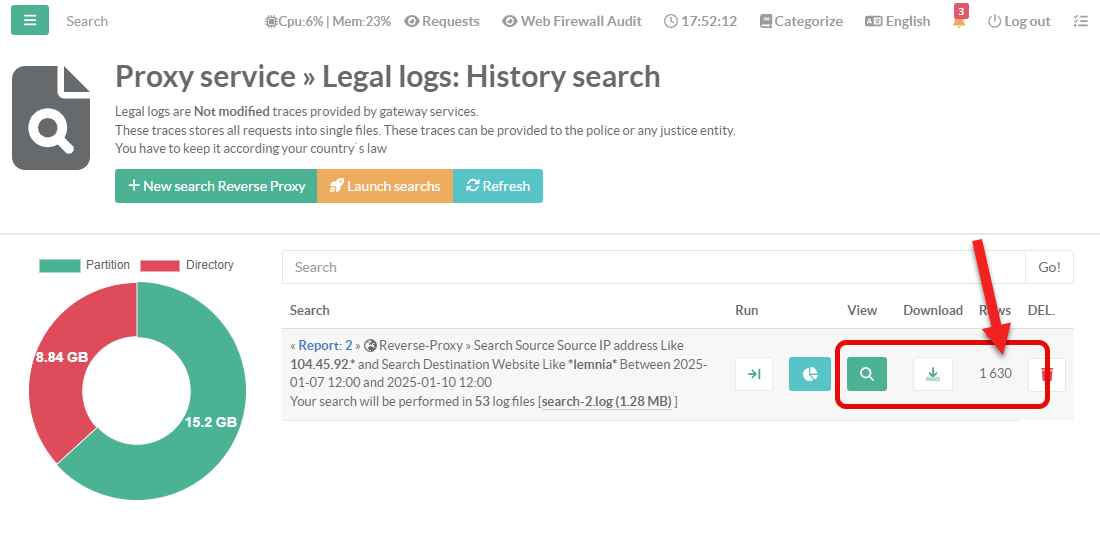This screenshot has width=1100, height=541.
Task: Run the search with arrow icon
Action: (x=754, y=374)
